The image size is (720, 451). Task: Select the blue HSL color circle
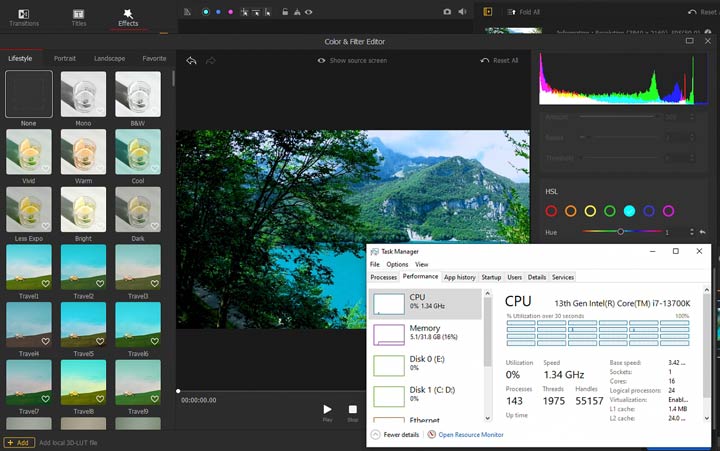tap(649, 211)
